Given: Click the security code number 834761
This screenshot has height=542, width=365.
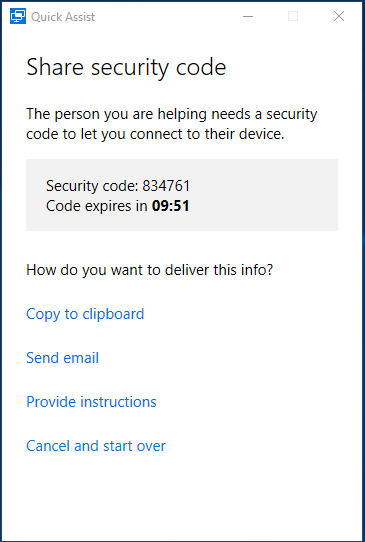Looking at the screenshot, I should pyautogui.click(x=166, y=186).
